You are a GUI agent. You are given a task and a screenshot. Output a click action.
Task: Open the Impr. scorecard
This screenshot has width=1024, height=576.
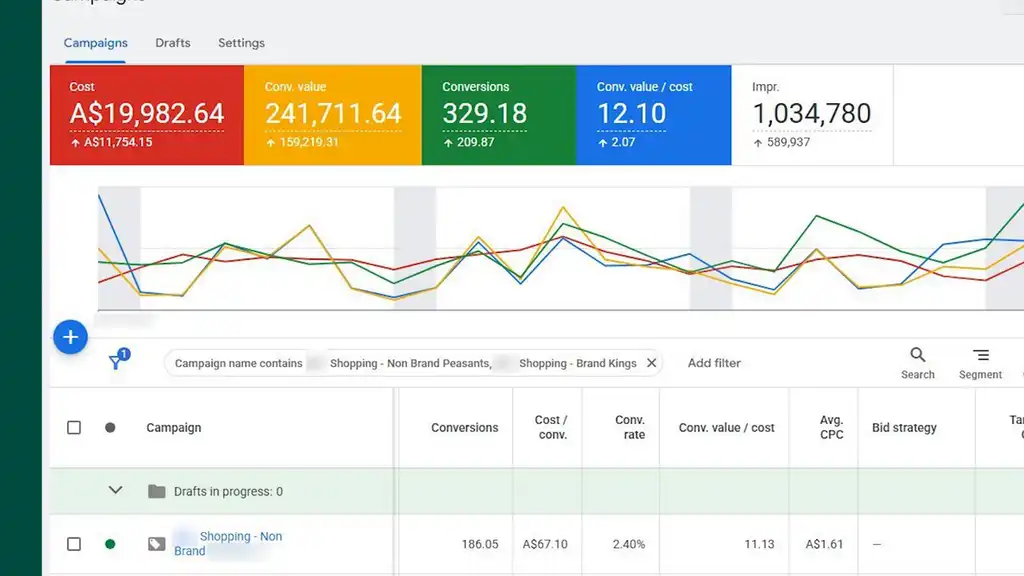pyautogui.click(x=812, y=115)
